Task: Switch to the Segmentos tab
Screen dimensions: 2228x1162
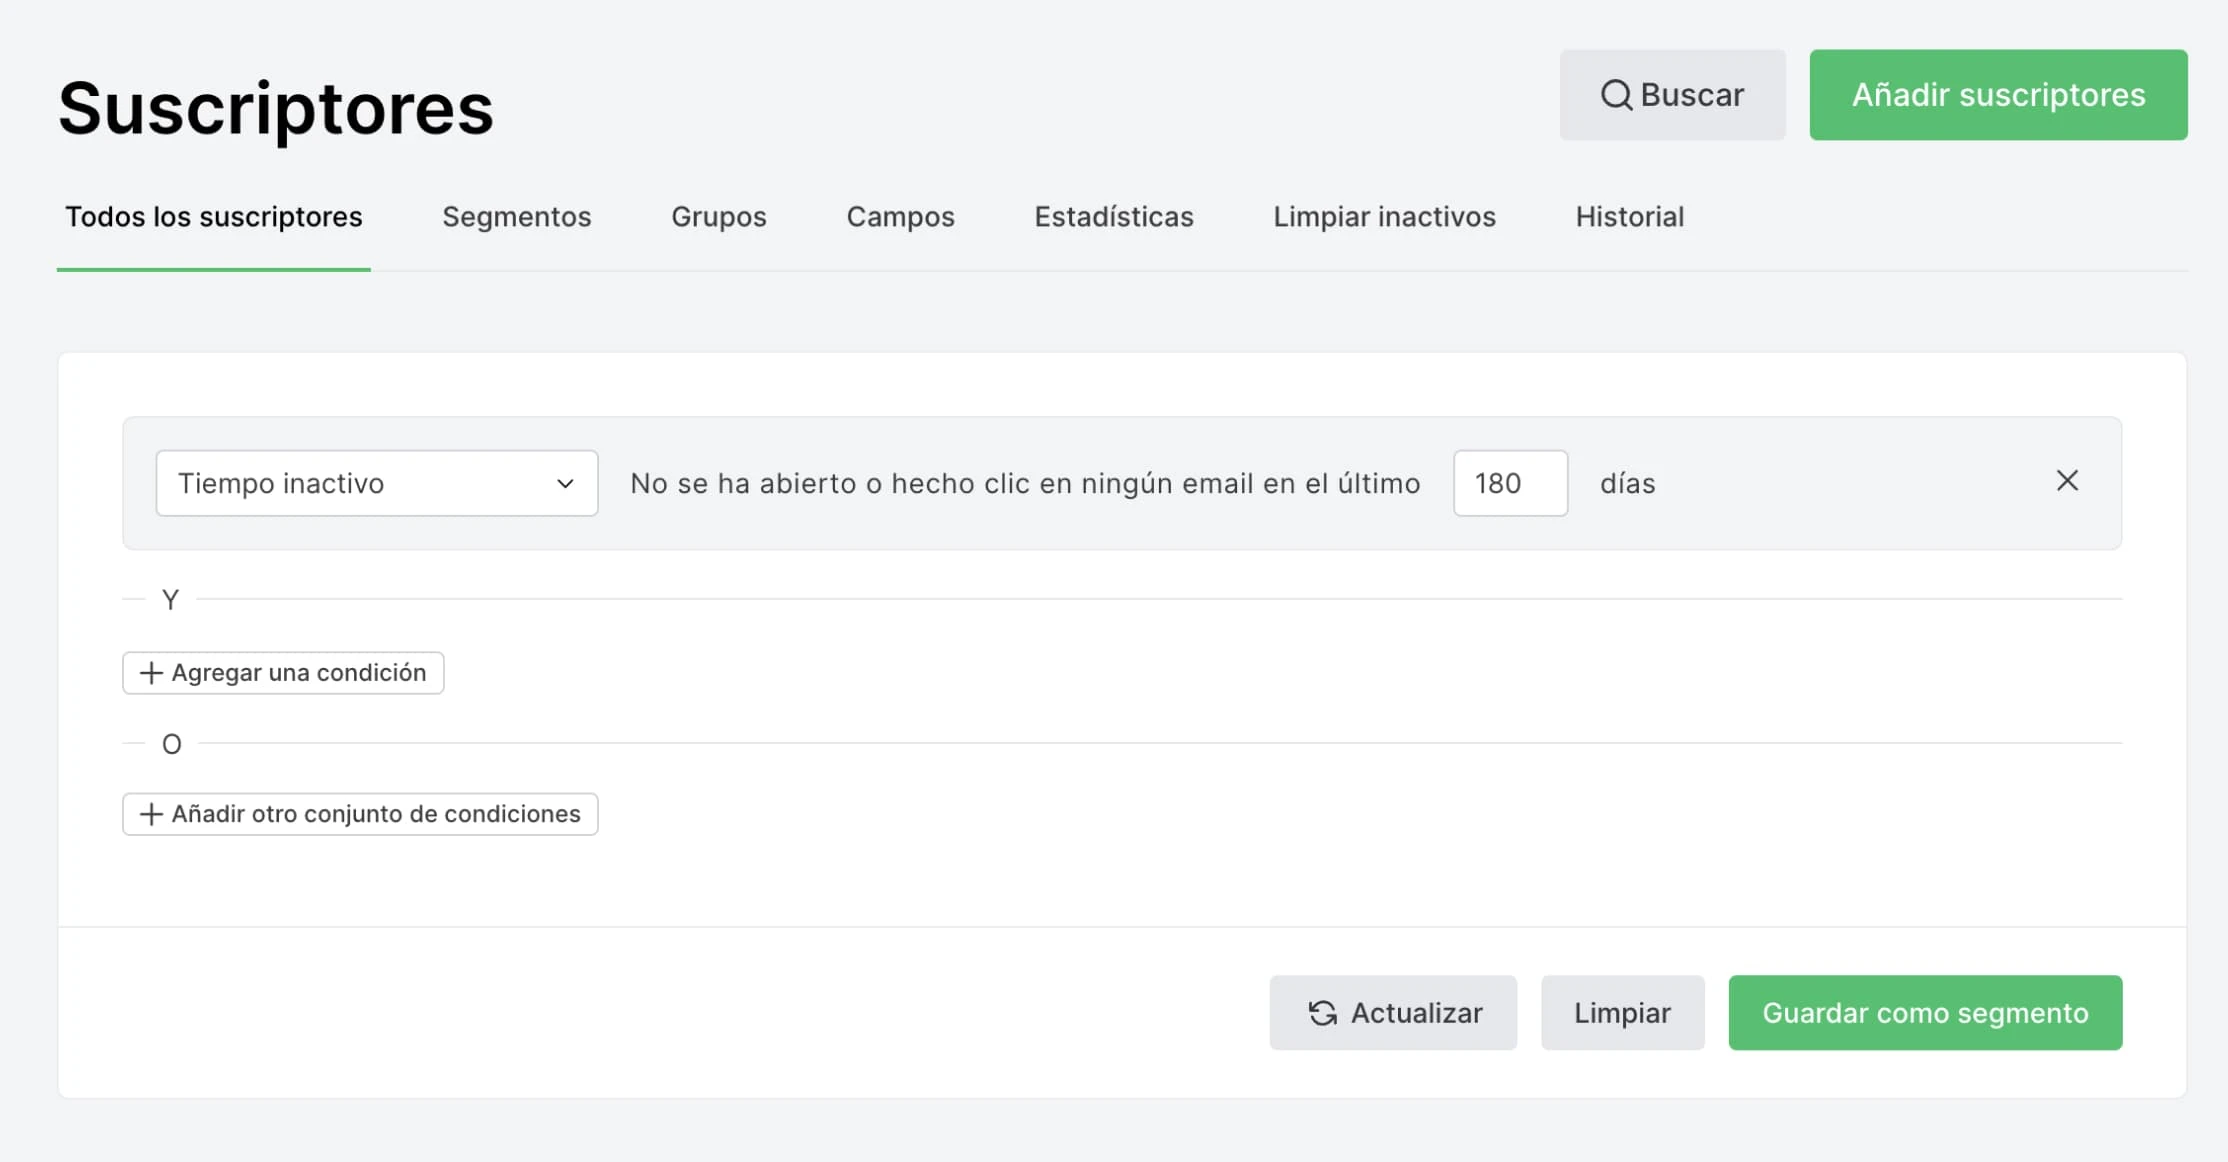Action: point(516,217)
